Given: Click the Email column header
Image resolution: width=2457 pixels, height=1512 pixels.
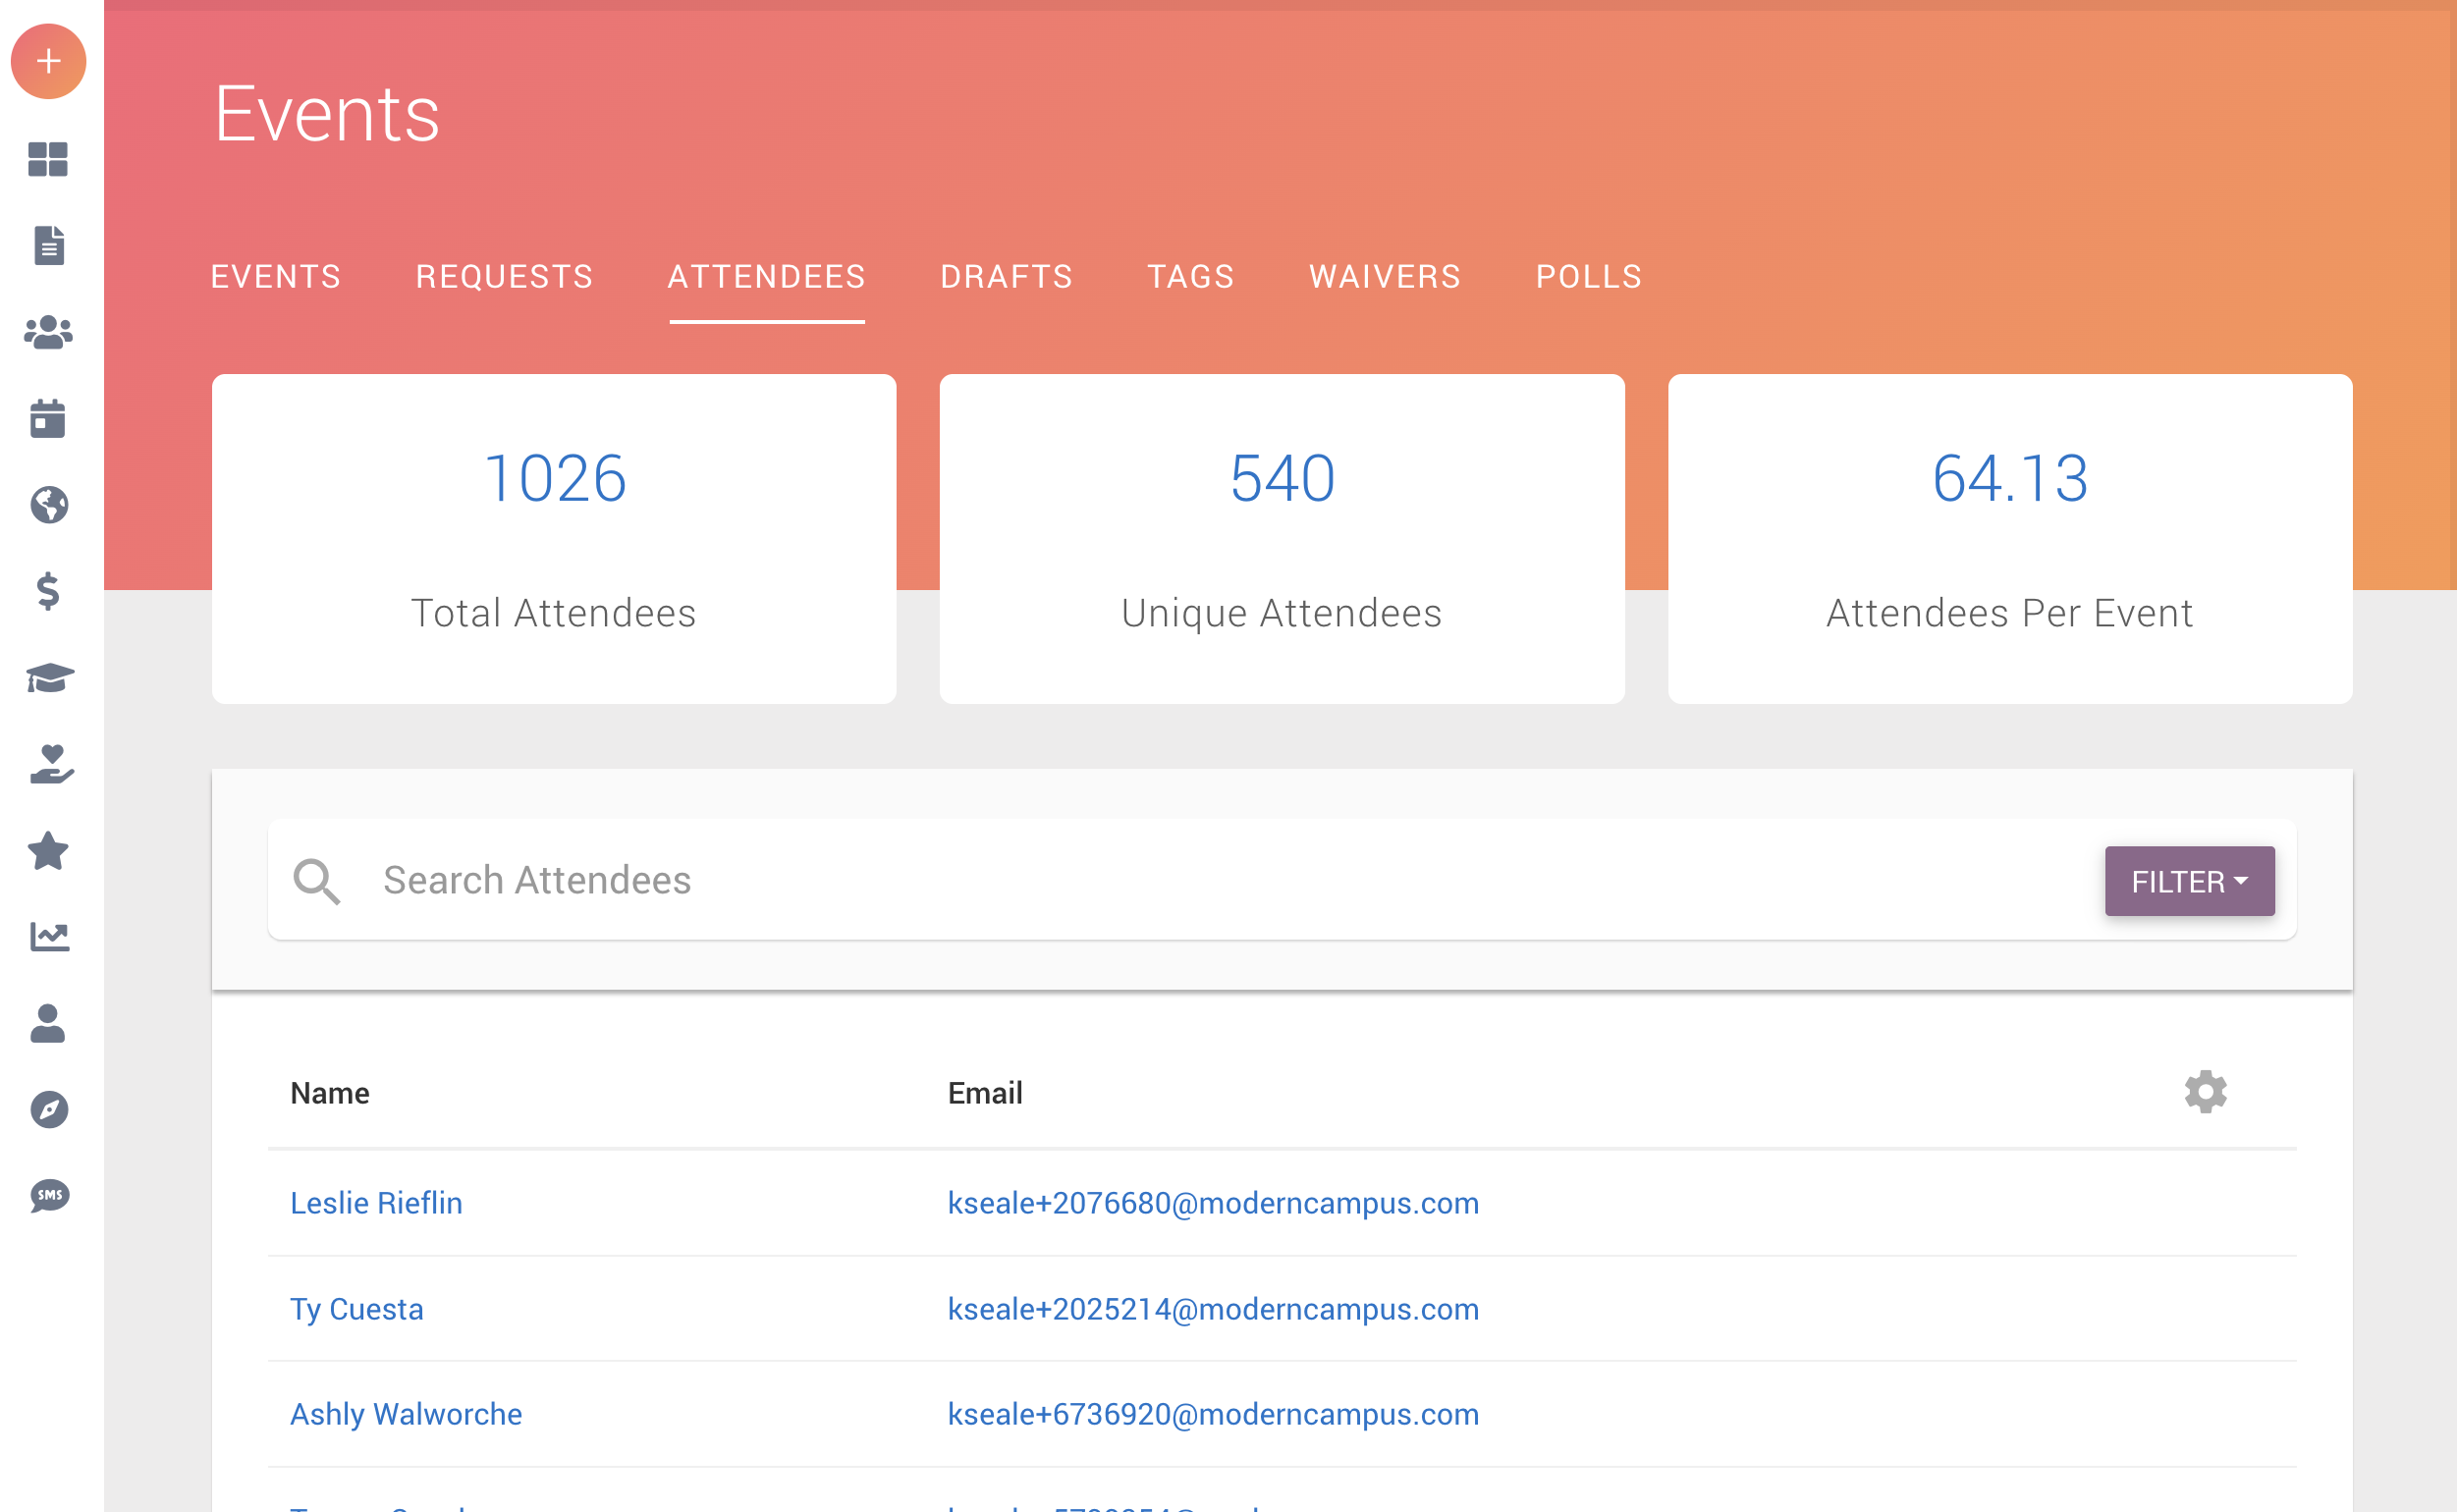Looking at the screenshot, I should [x=985, y=1093].
